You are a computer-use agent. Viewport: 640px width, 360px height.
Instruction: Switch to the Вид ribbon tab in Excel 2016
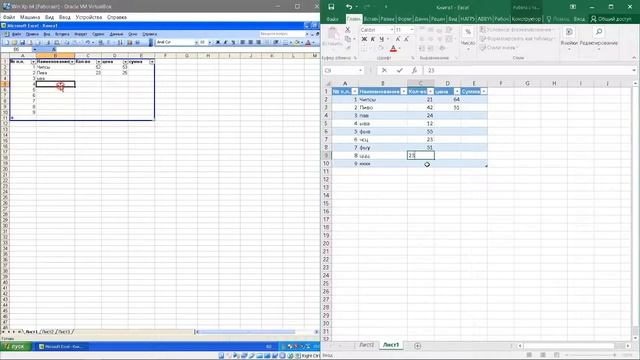[x=453, y=19]
